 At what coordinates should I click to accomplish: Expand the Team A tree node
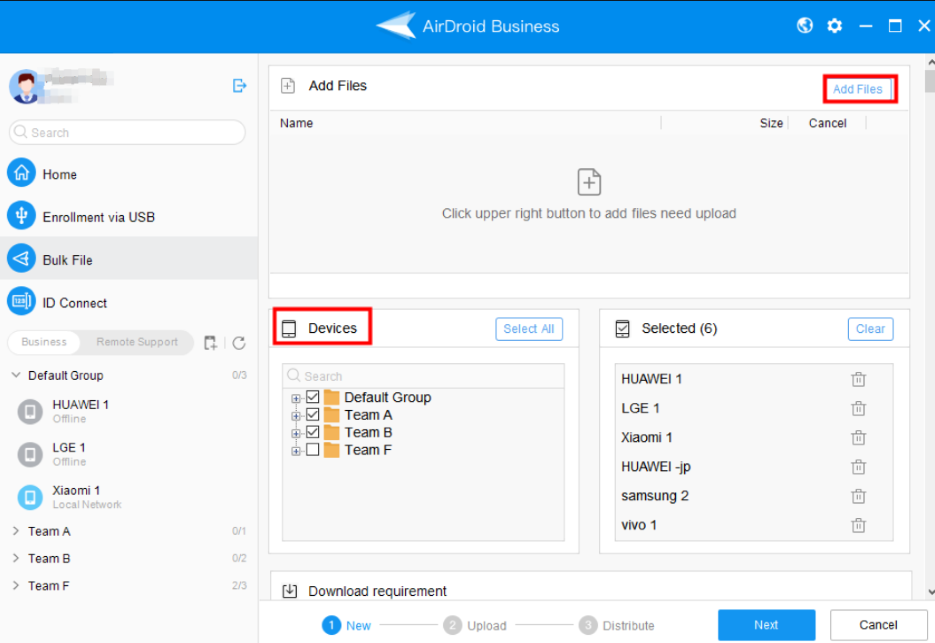pos(294,414)
